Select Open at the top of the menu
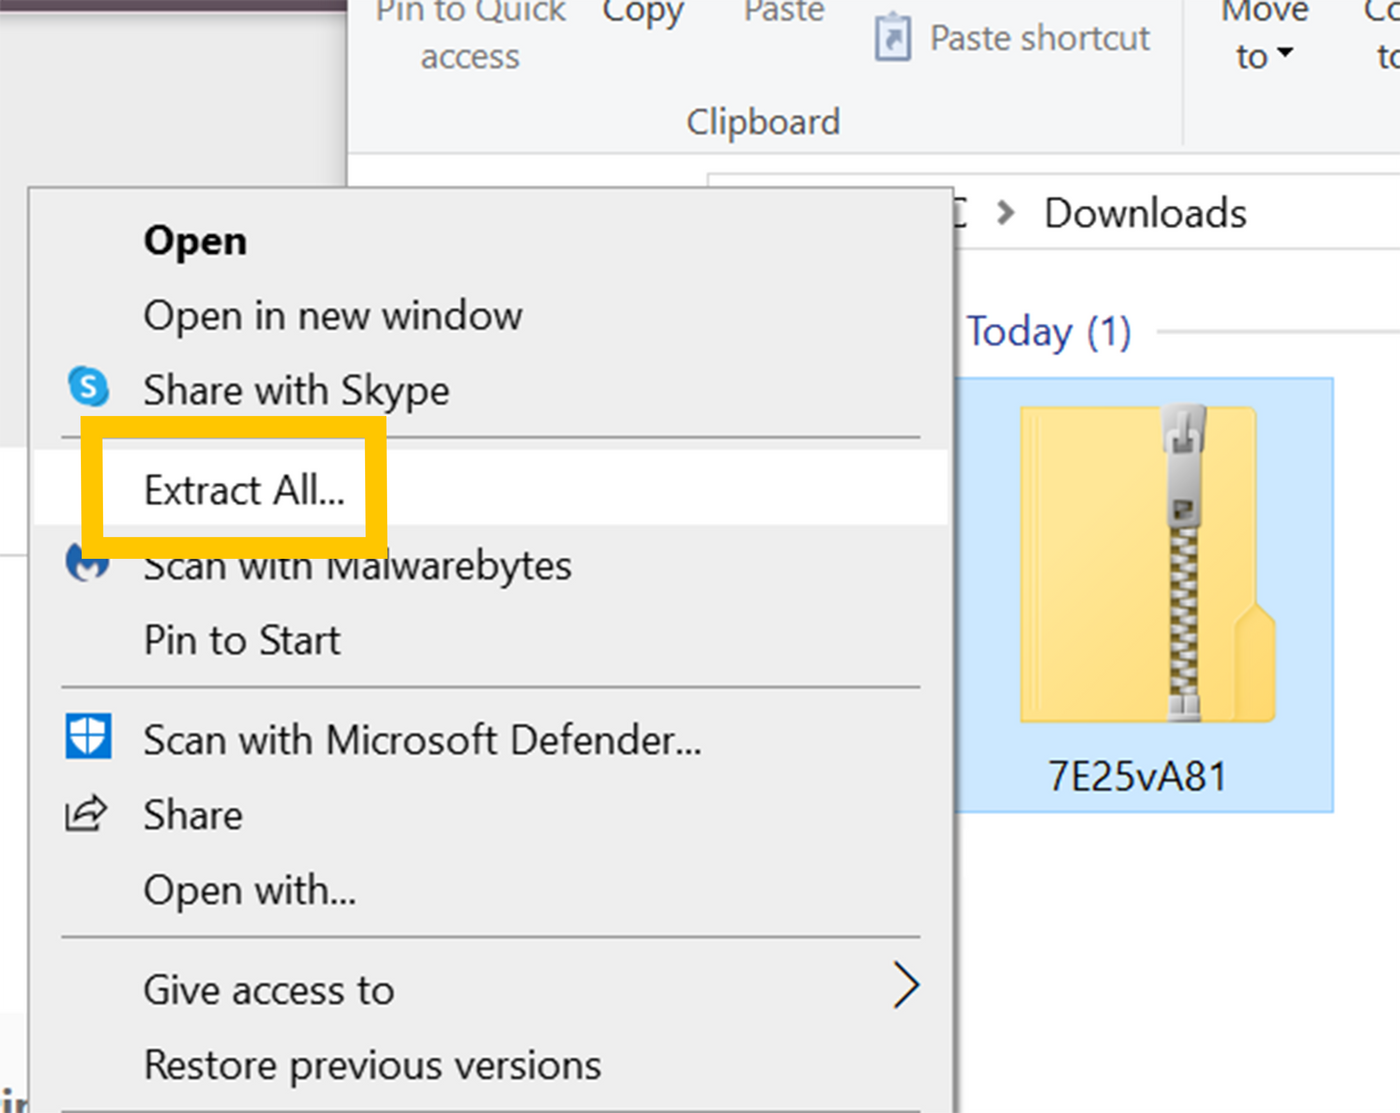 click(195, 241)
